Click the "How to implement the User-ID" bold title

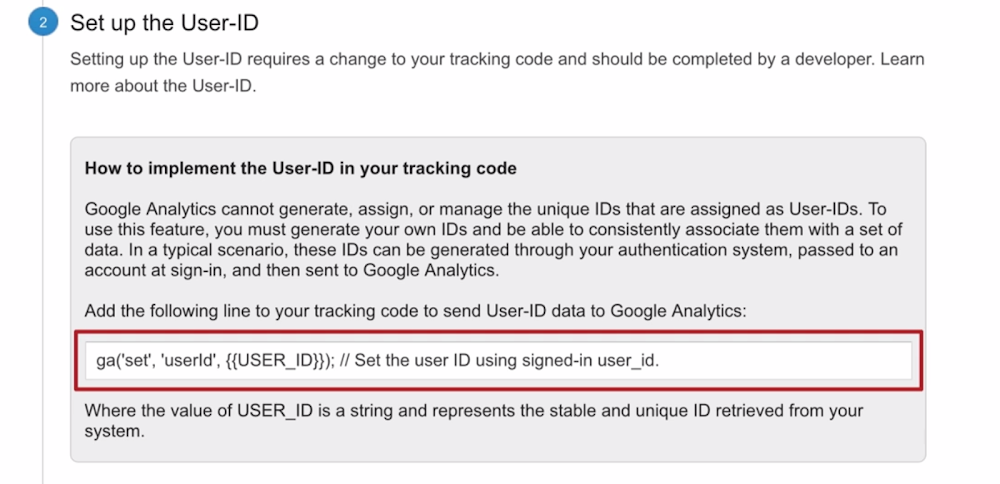click(x=300, y=168)
